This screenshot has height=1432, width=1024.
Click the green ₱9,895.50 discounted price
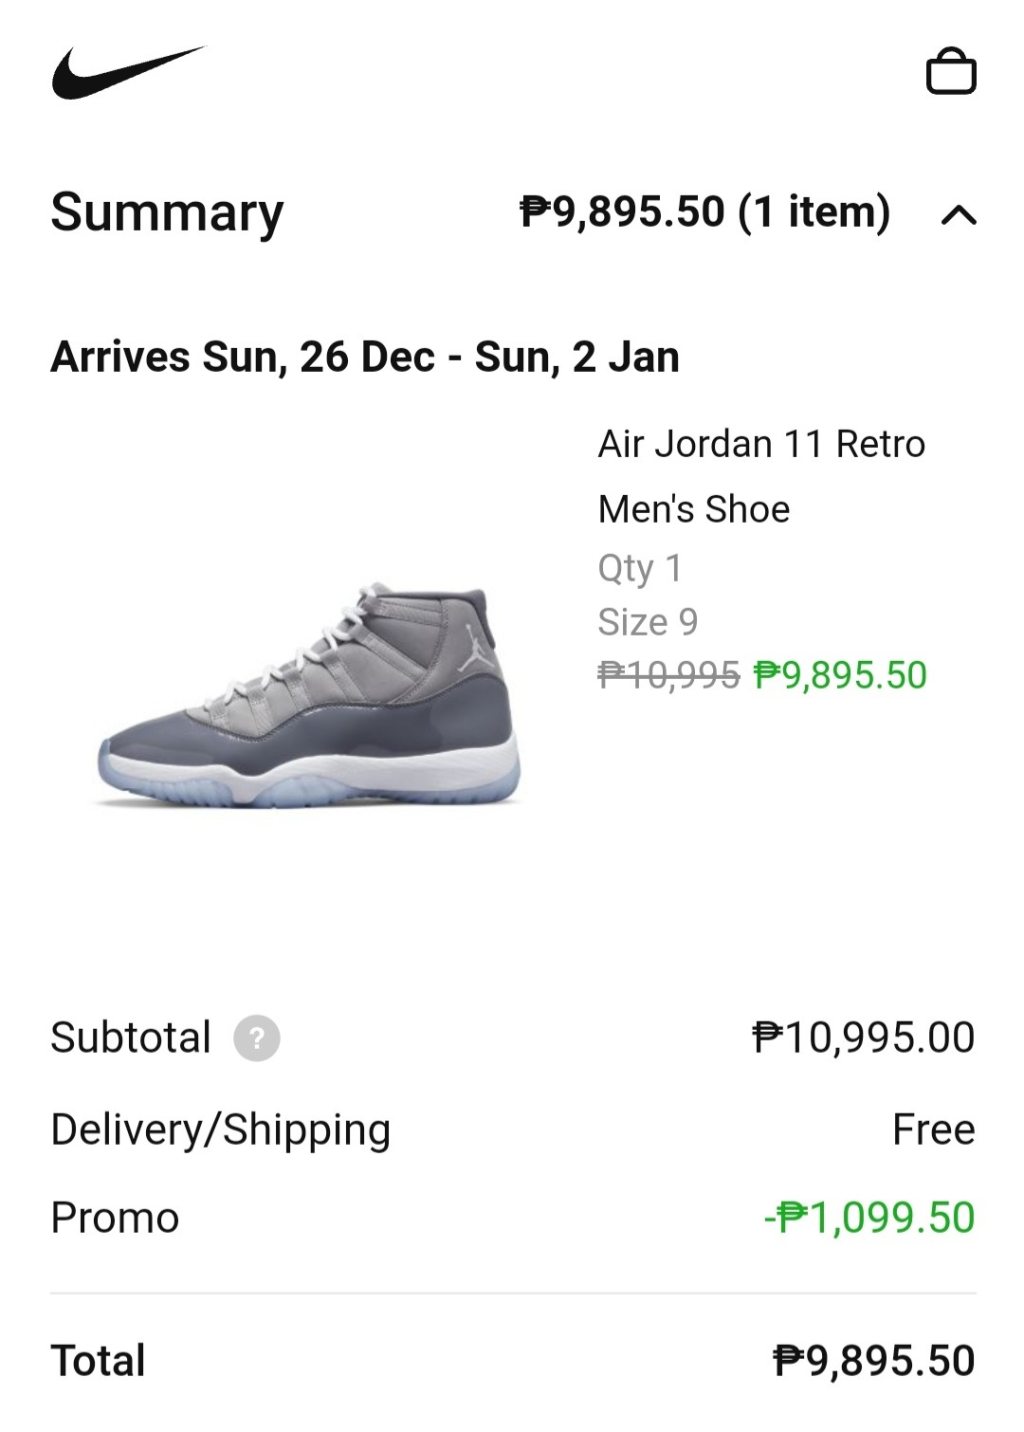pos(840,676)
